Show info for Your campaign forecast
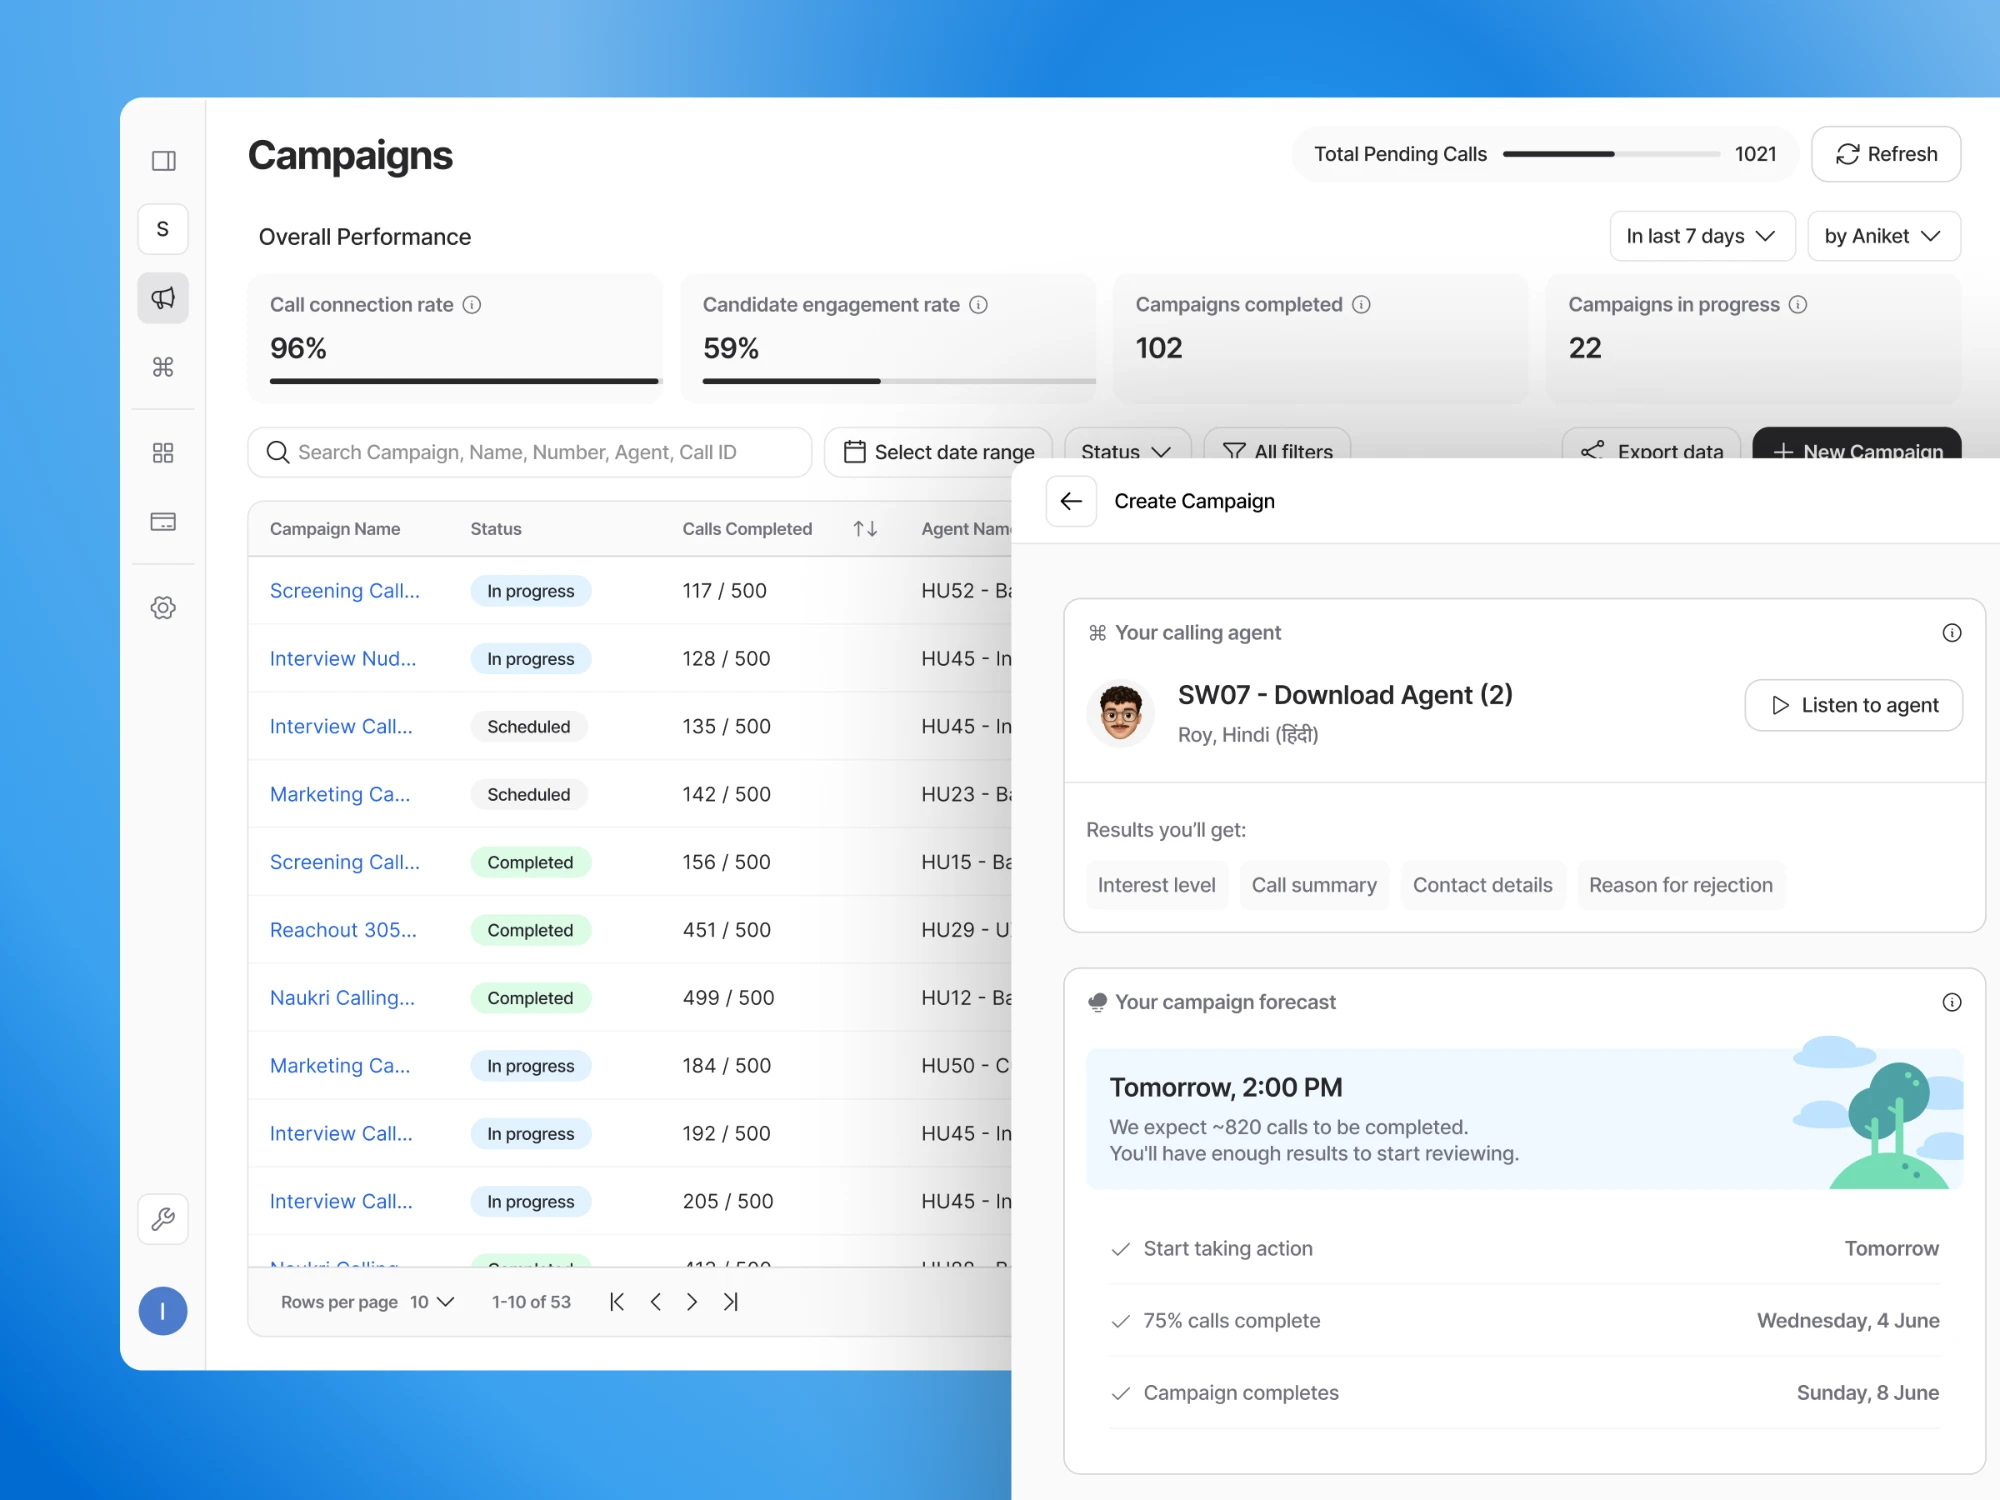 1952,1002
